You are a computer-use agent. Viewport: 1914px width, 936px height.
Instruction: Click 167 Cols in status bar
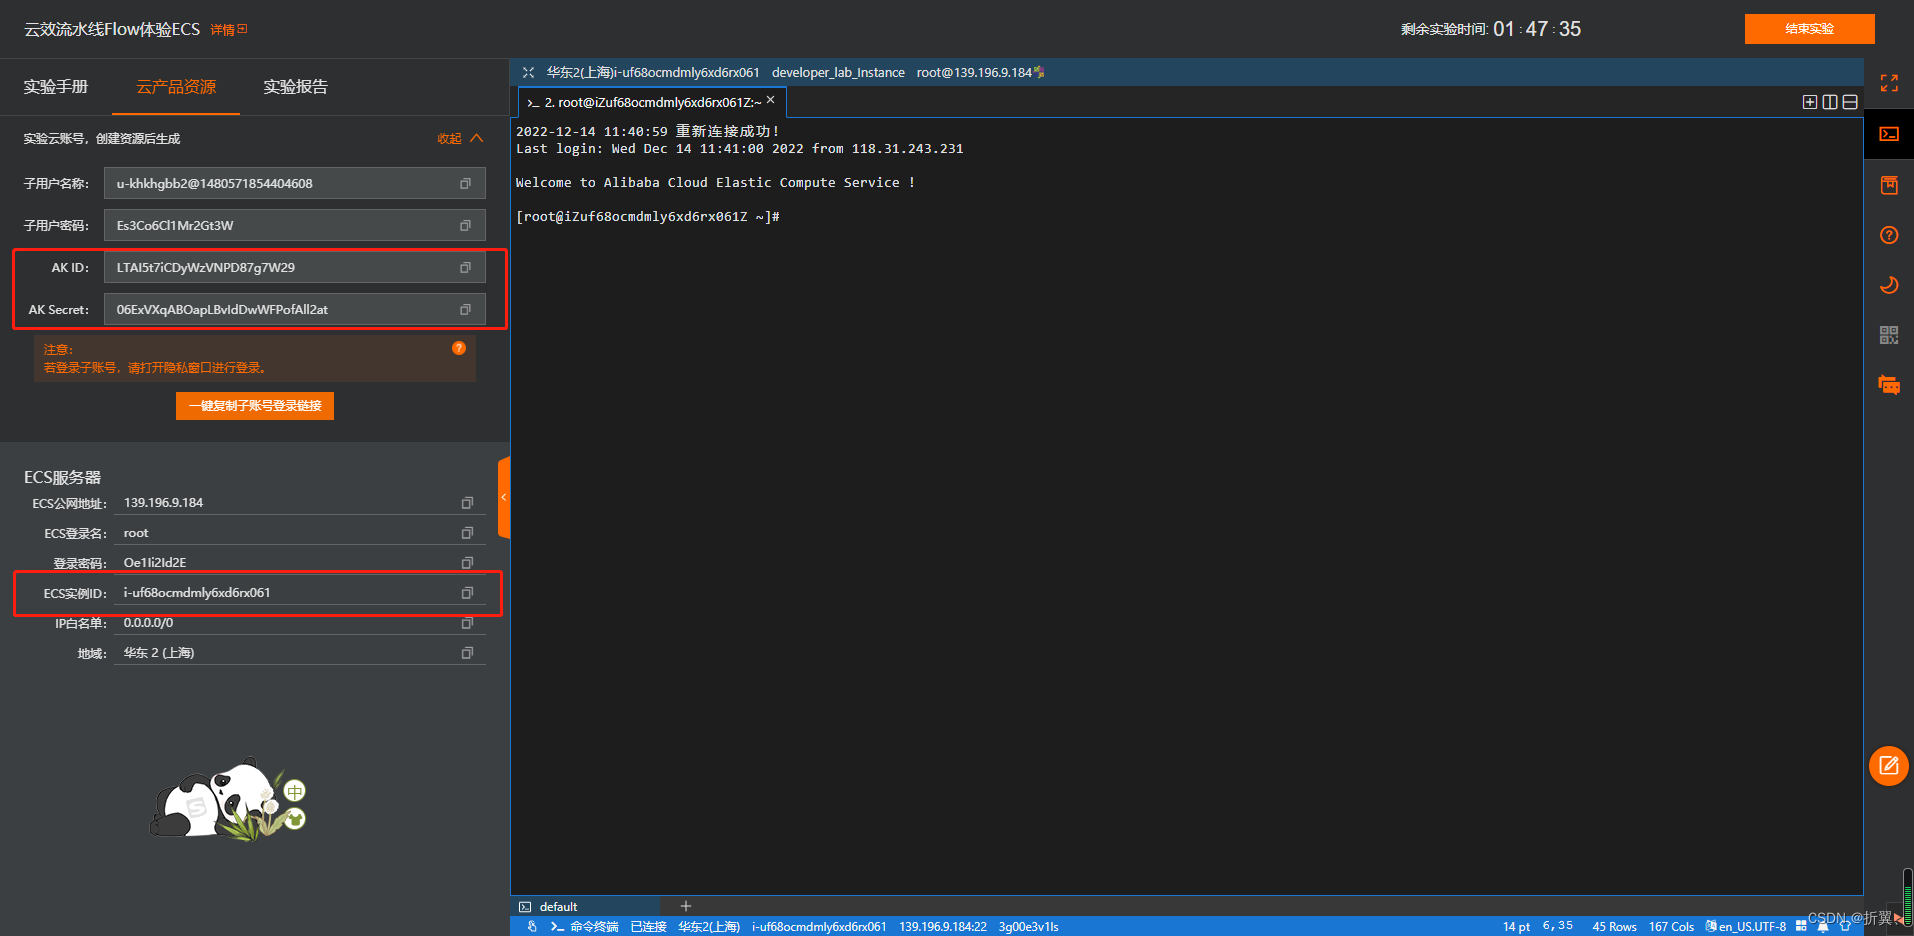point(1671,927)
